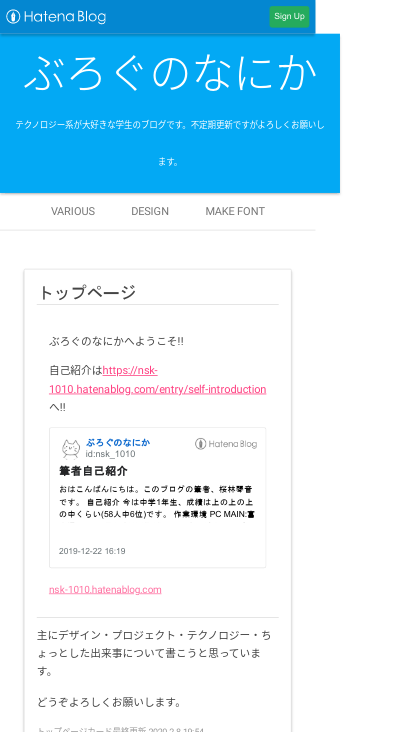Image resolution: width=412 pixels, height=732 pixels.
Task: Click the どうぞよろしくお願いします。 closing line
Action: (x=109, y=702)
